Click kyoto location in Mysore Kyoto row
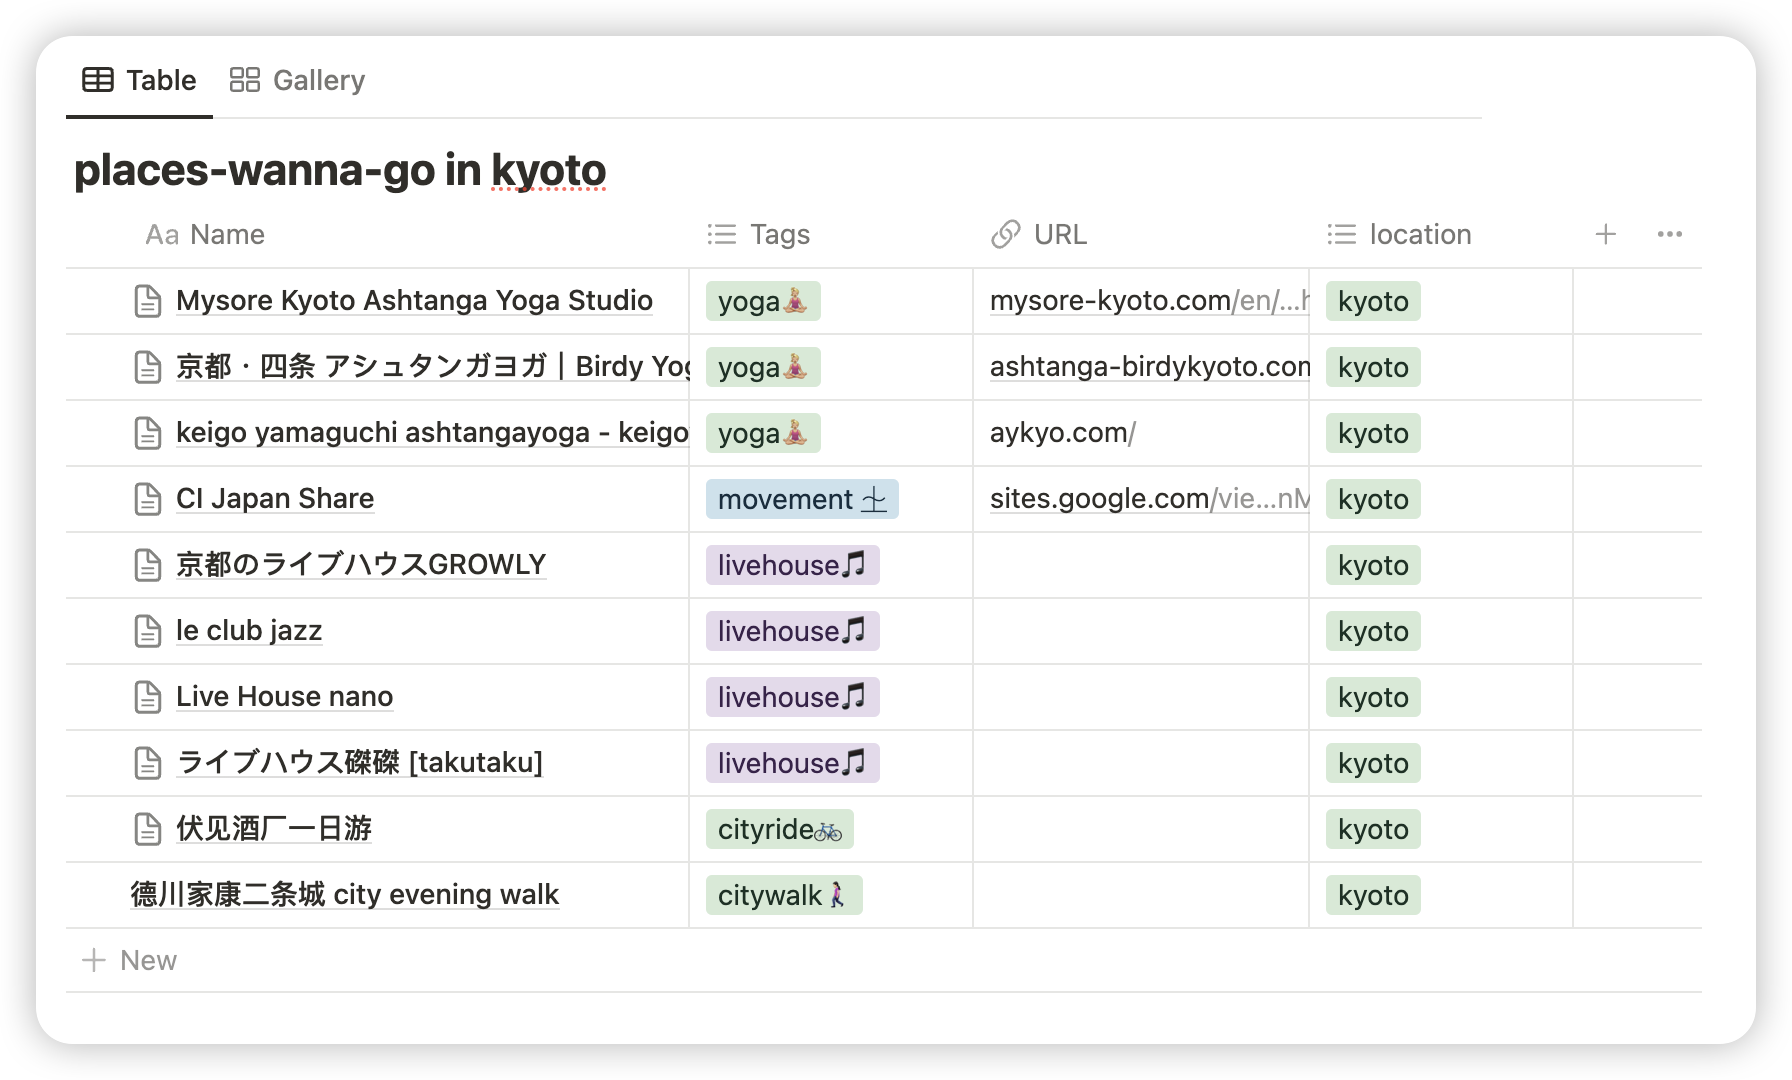 coord(1373,301)
